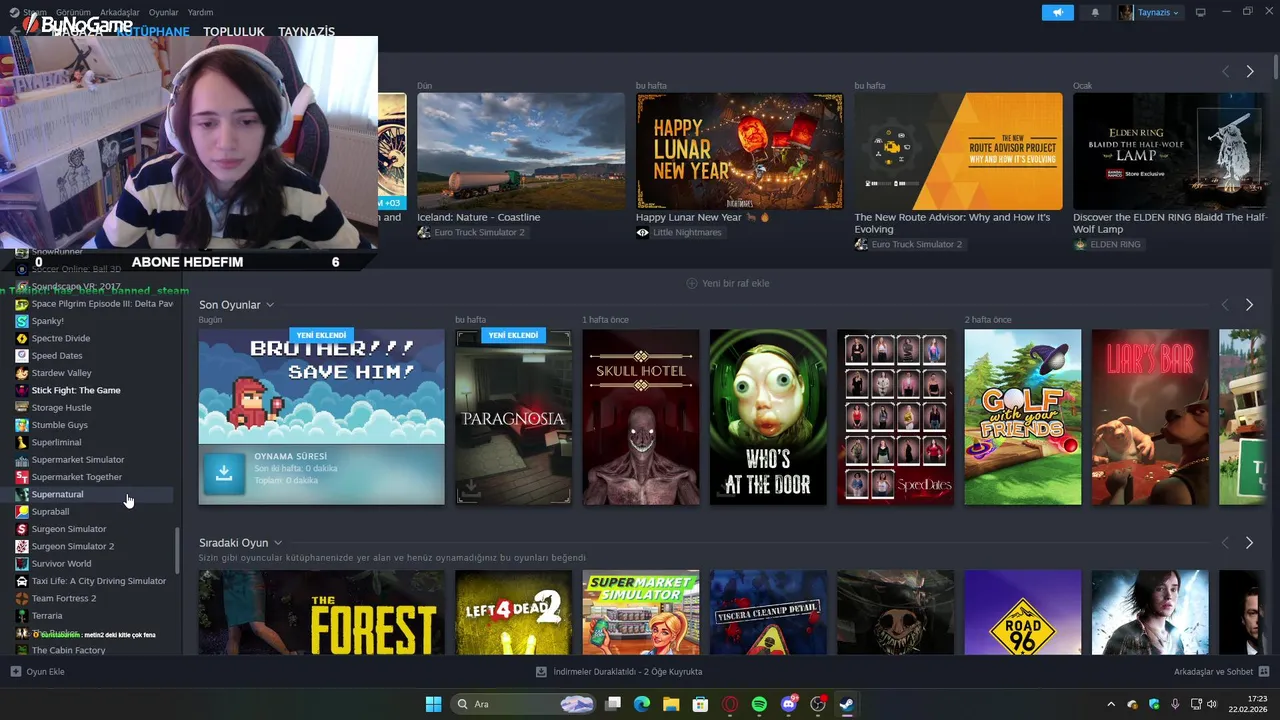Expand the Son Oyunlar shelf dropdown
1280x720 pixels.
270,305
